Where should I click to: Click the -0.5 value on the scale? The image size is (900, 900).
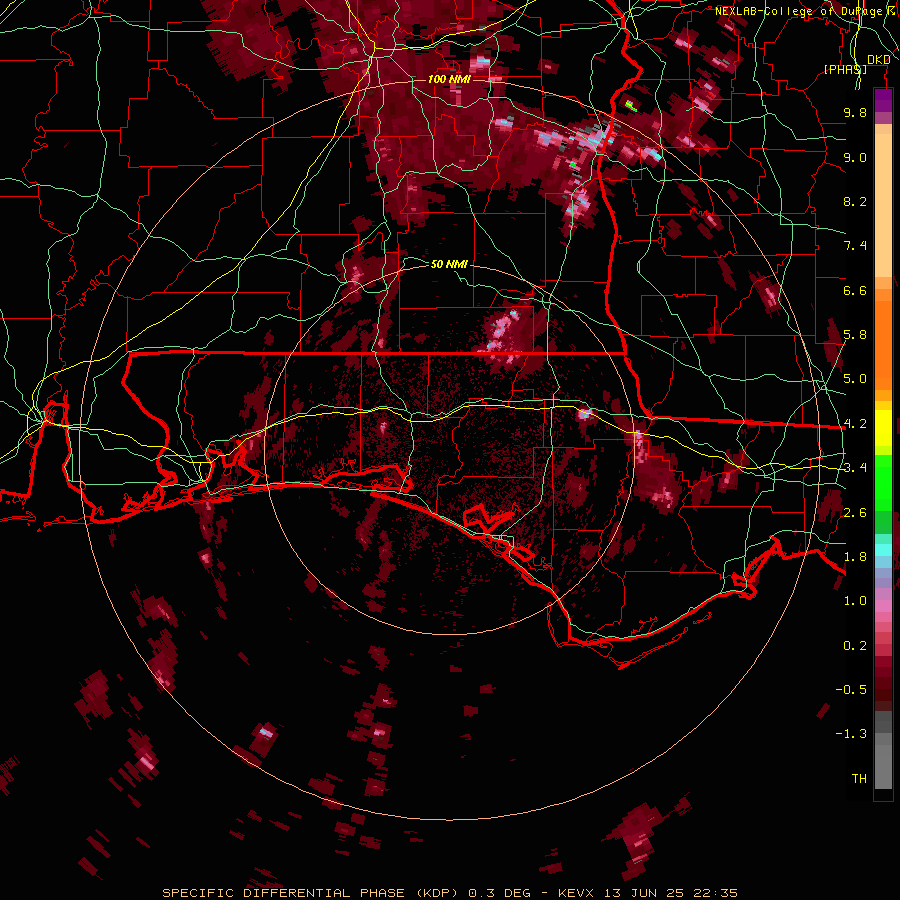(x=851, y=690)
